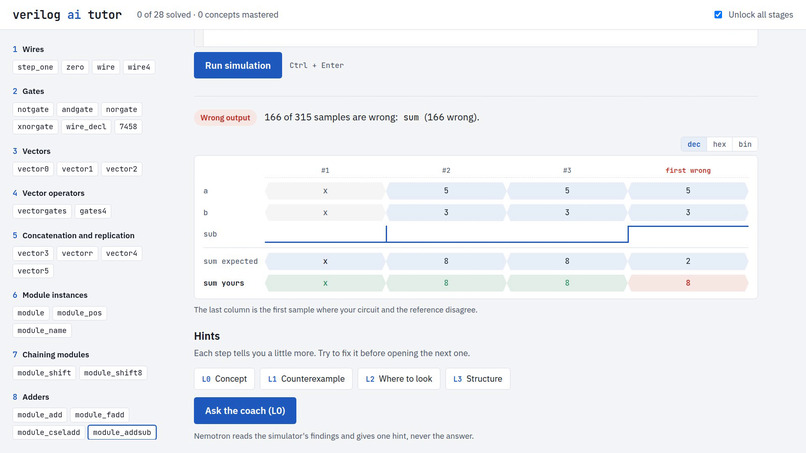
Task: Click '4 Vector operators' section heading
Action: pos(48,193)
